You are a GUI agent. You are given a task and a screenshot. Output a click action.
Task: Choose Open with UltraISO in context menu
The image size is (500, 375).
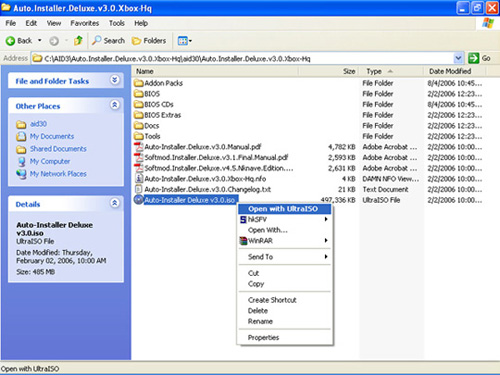(285, 209)
